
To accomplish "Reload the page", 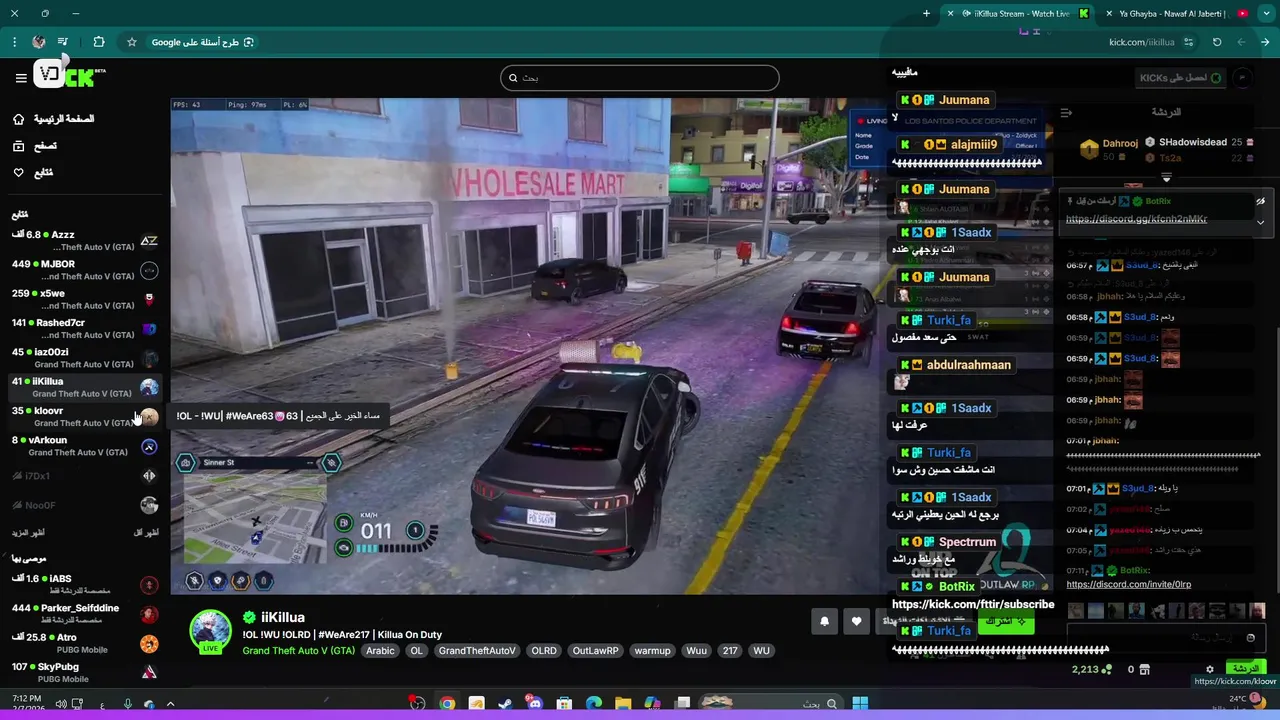I will 1217,42.
